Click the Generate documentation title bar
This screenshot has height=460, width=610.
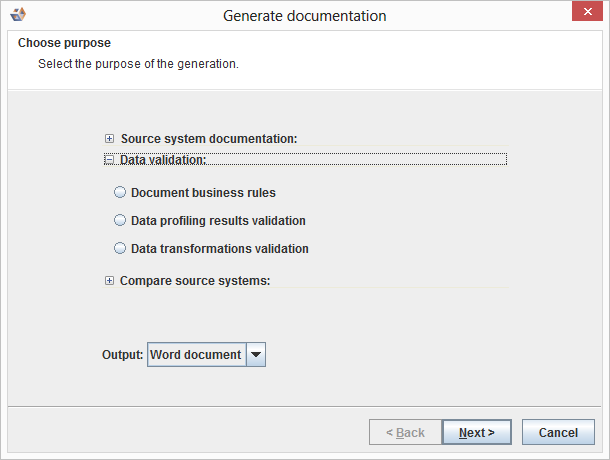(x=305, y=15)
